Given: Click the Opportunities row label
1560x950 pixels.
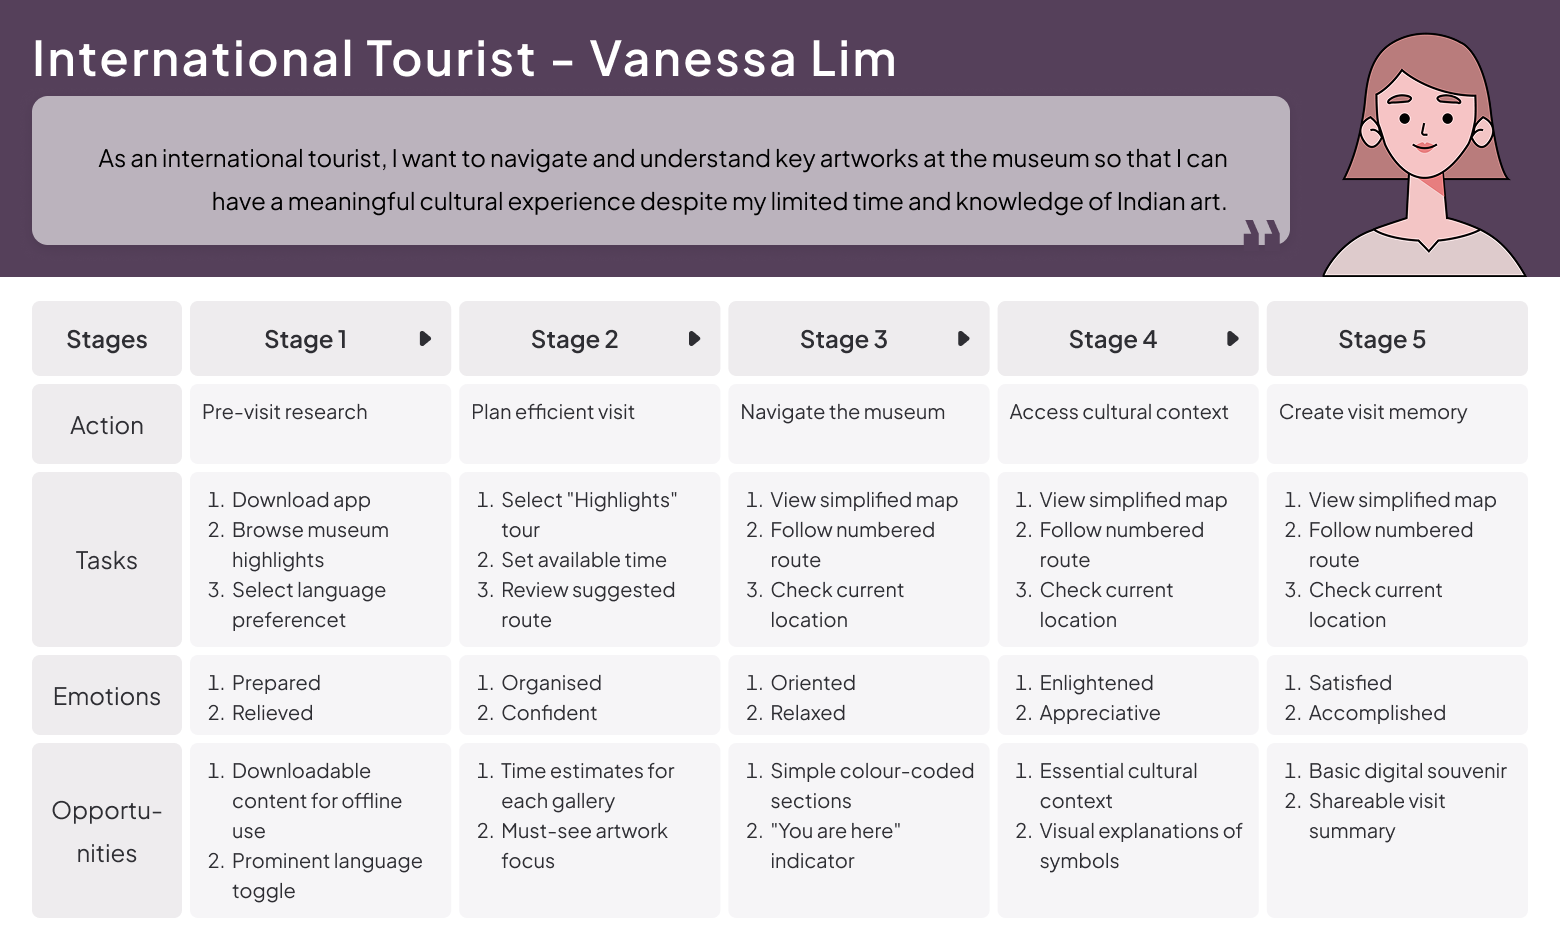Looking at the screenshot, I should [x=107, y=831].
